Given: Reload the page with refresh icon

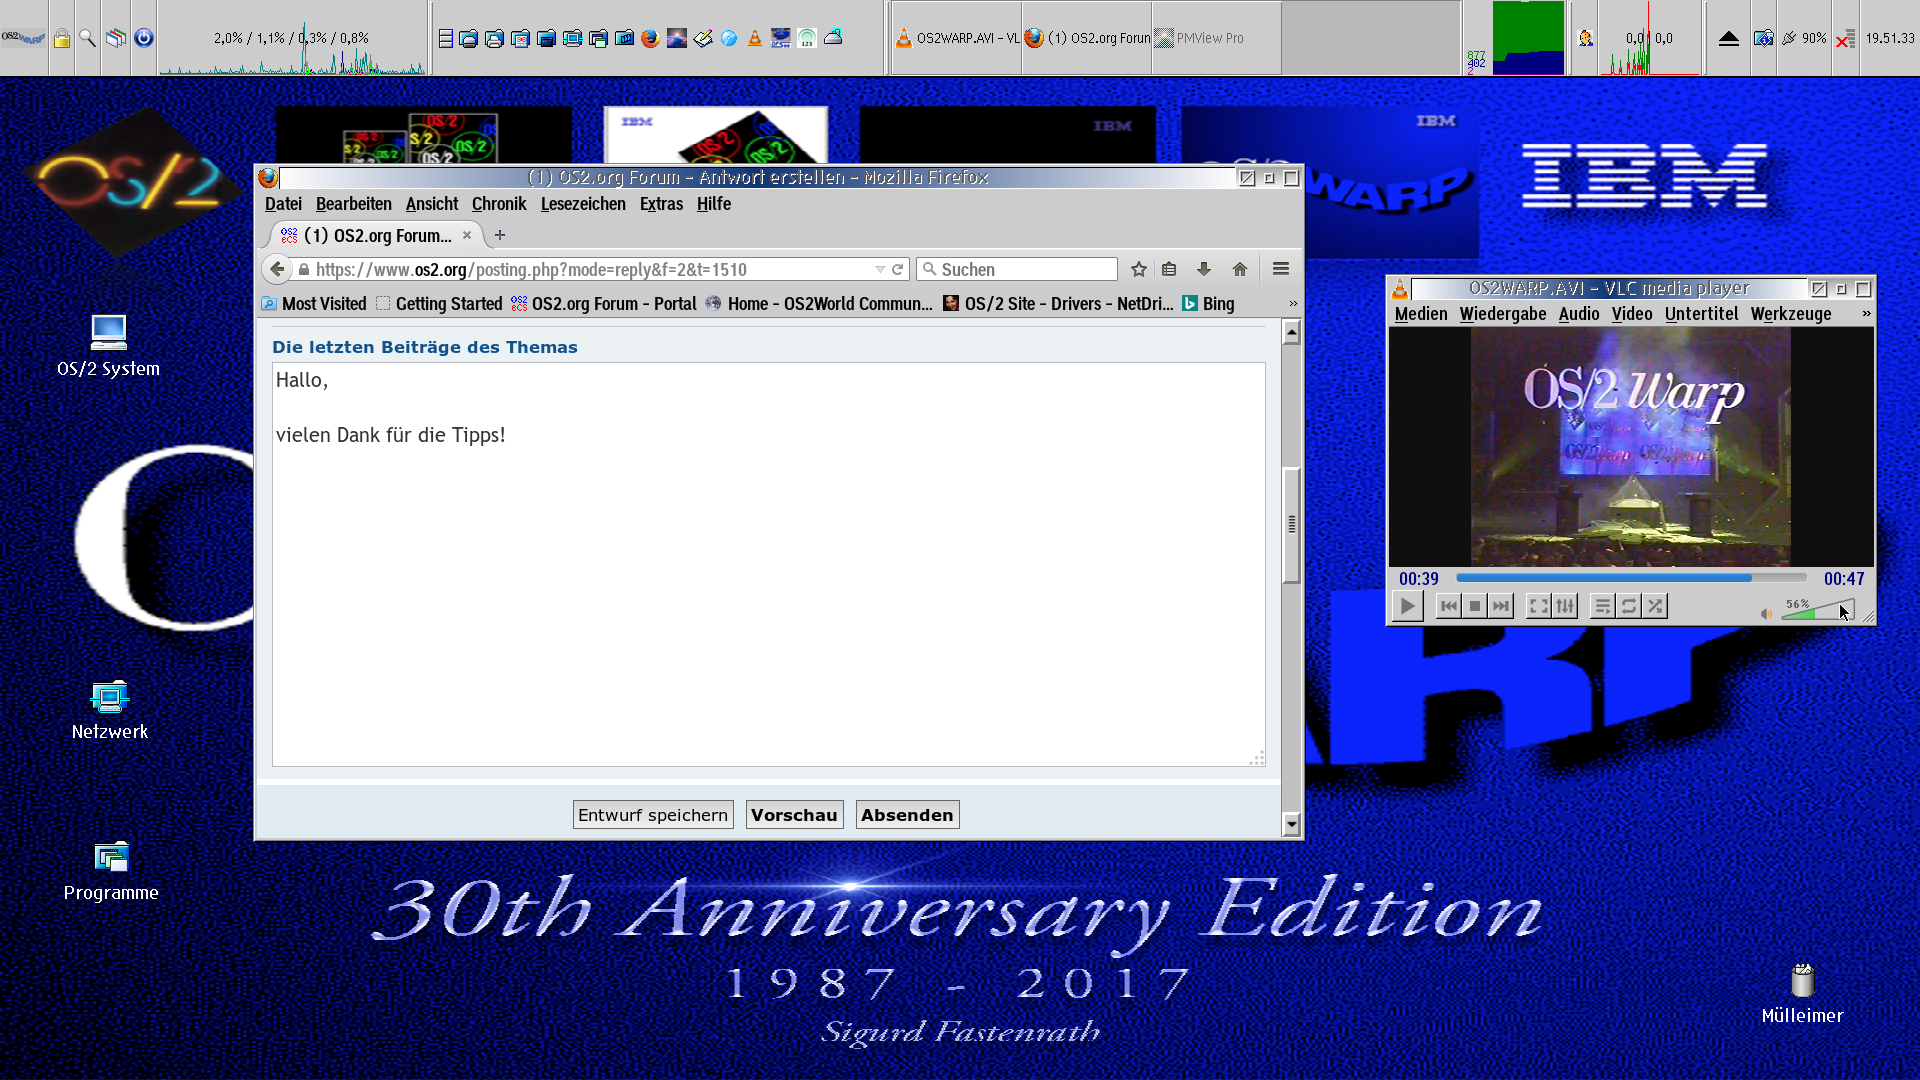Looking at the screenshot, I should point(898,270).
